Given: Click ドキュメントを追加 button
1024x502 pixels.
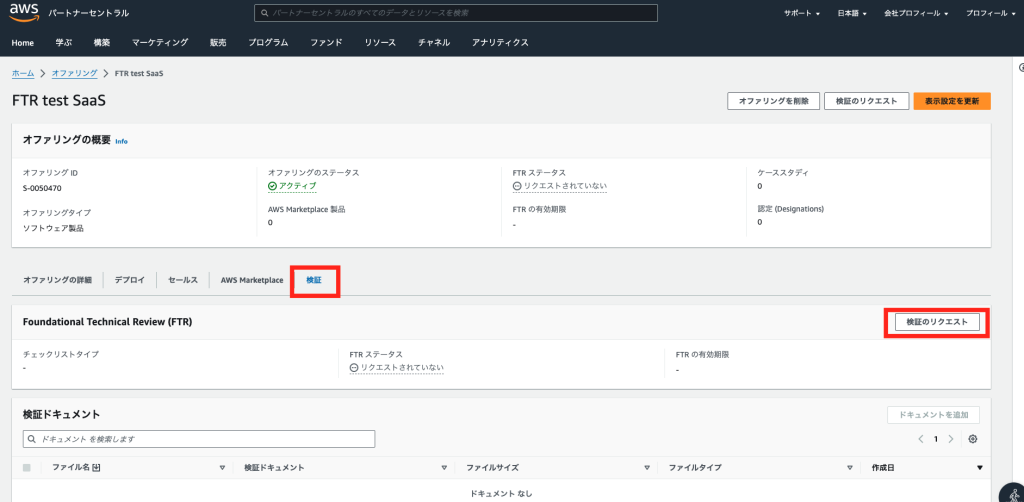Looking at the screenshot, I should [x=933, y=415].
